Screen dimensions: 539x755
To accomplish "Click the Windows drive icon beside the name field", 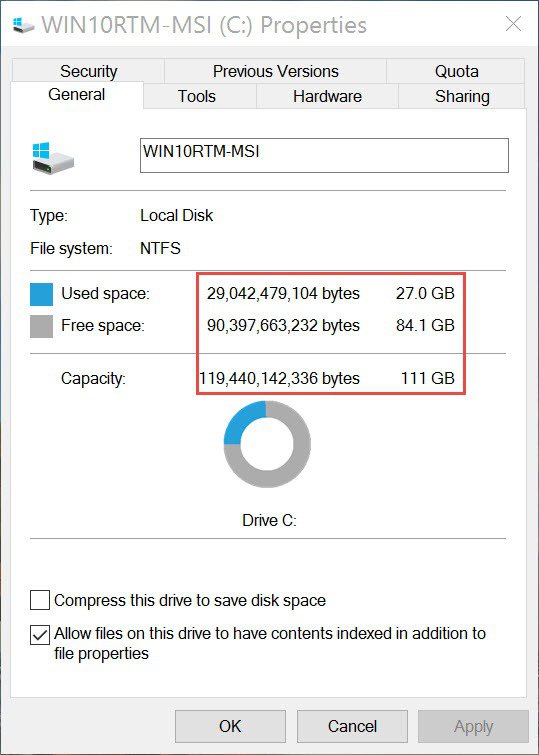I will point(53,157).
